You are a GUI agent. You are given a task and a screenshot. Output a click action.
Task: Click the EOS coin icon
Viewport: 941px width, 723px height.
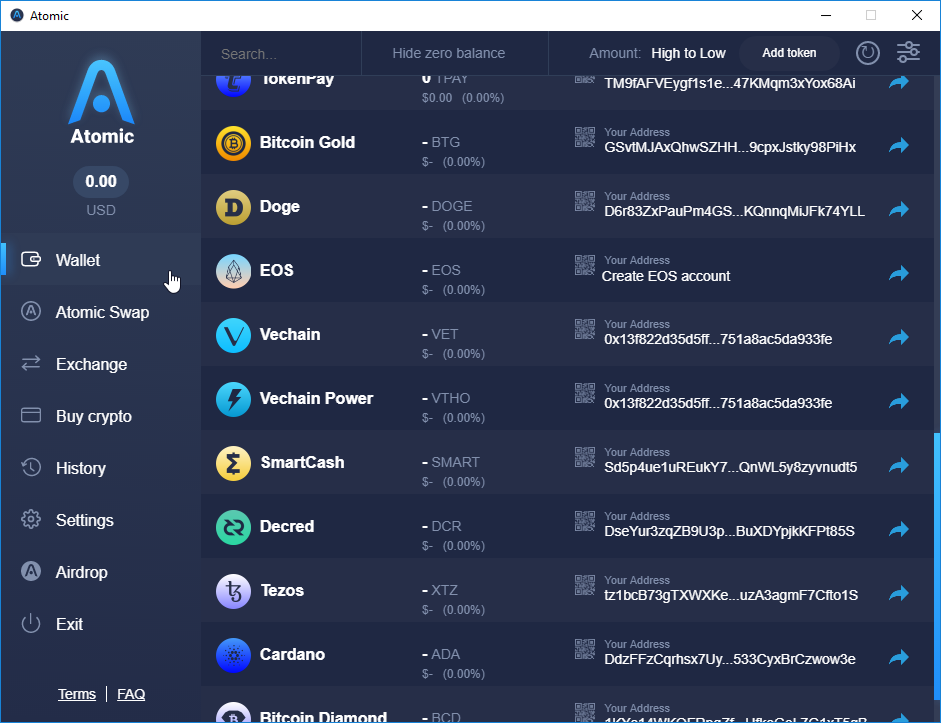click(x=233, y=271)
